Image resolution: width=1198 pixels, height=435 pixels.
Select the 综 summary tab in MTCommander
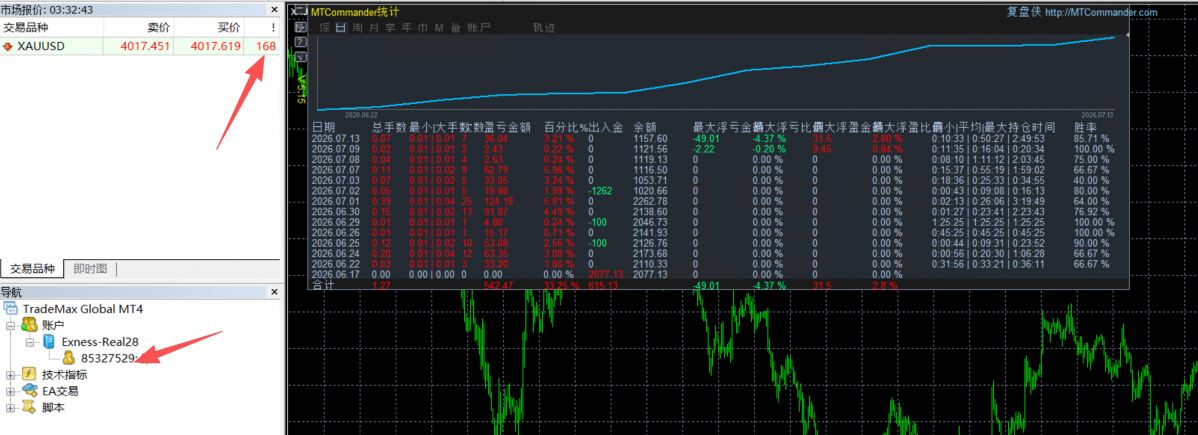coord(325,28)
